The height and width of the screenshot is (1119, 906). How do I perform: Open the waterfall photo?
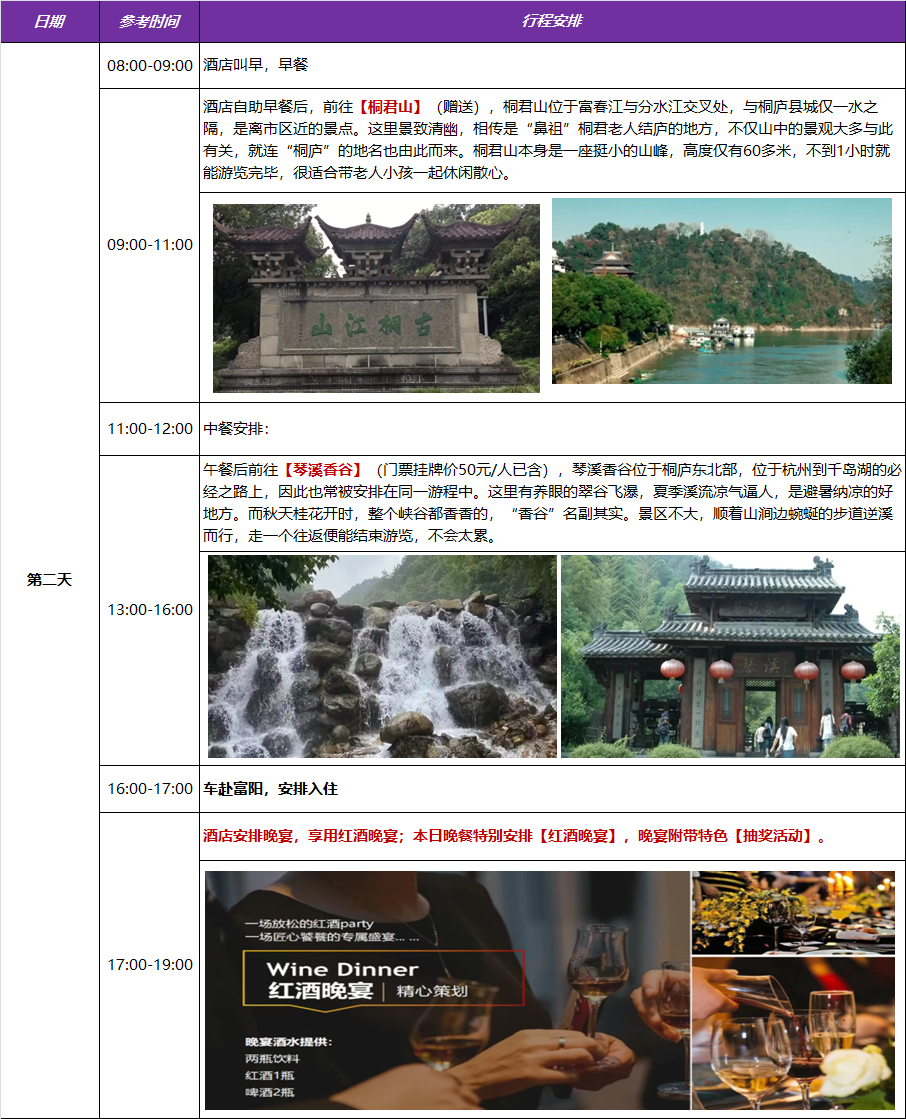pyautogui.click(x=382, y=656)
